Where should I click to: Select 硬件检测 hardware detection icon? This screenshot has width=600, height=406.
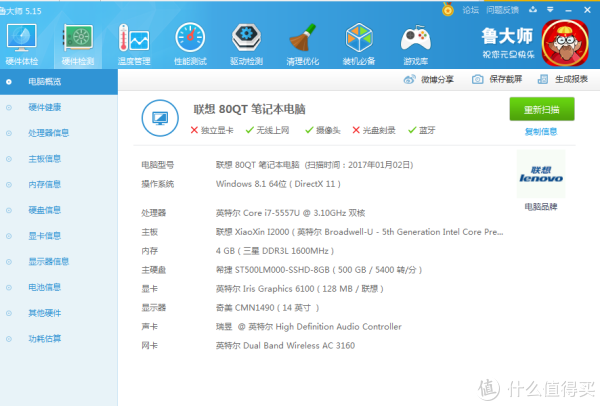point(78,38)
